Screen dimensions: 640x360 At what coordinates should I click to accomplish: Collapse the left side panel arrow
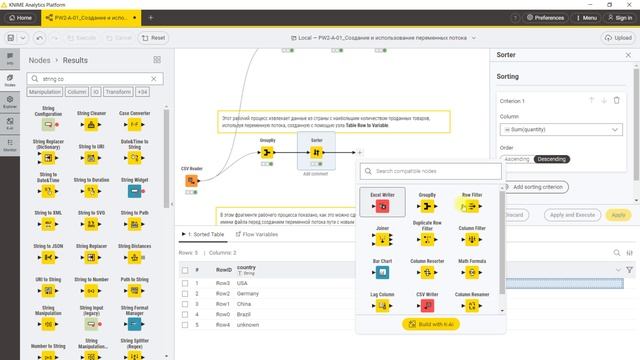click(172, 204)
